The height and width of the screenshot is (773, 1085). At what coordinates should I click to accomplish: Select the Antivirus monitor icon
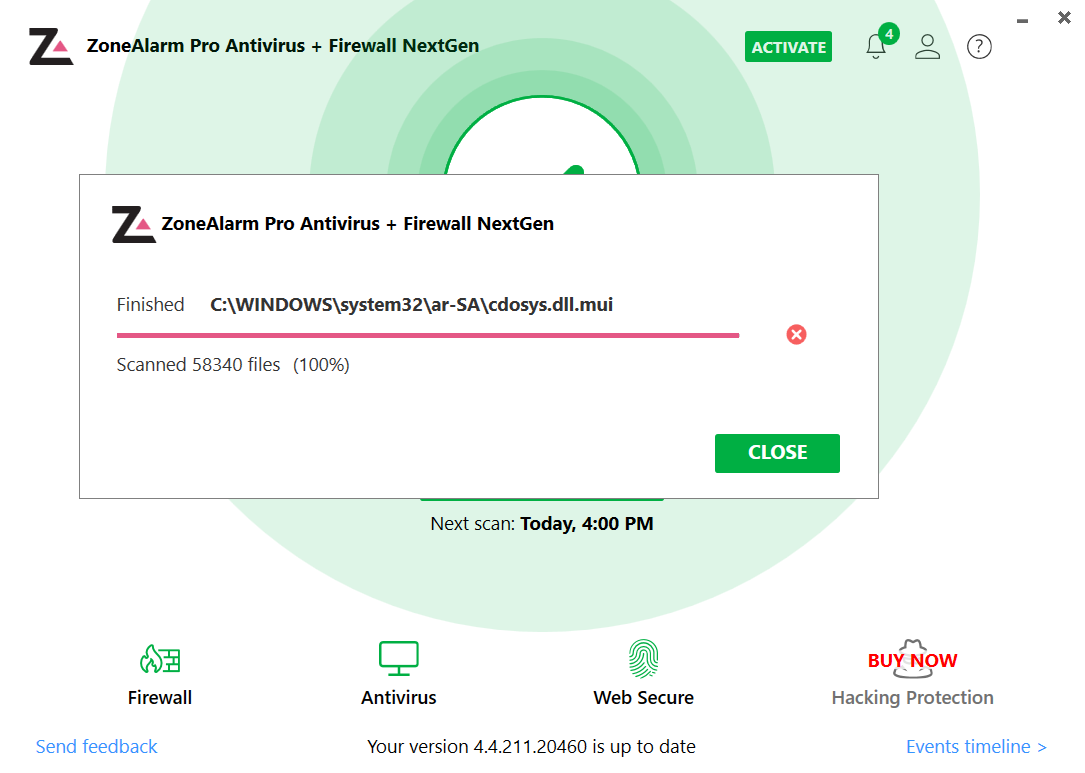click(398, 659)
